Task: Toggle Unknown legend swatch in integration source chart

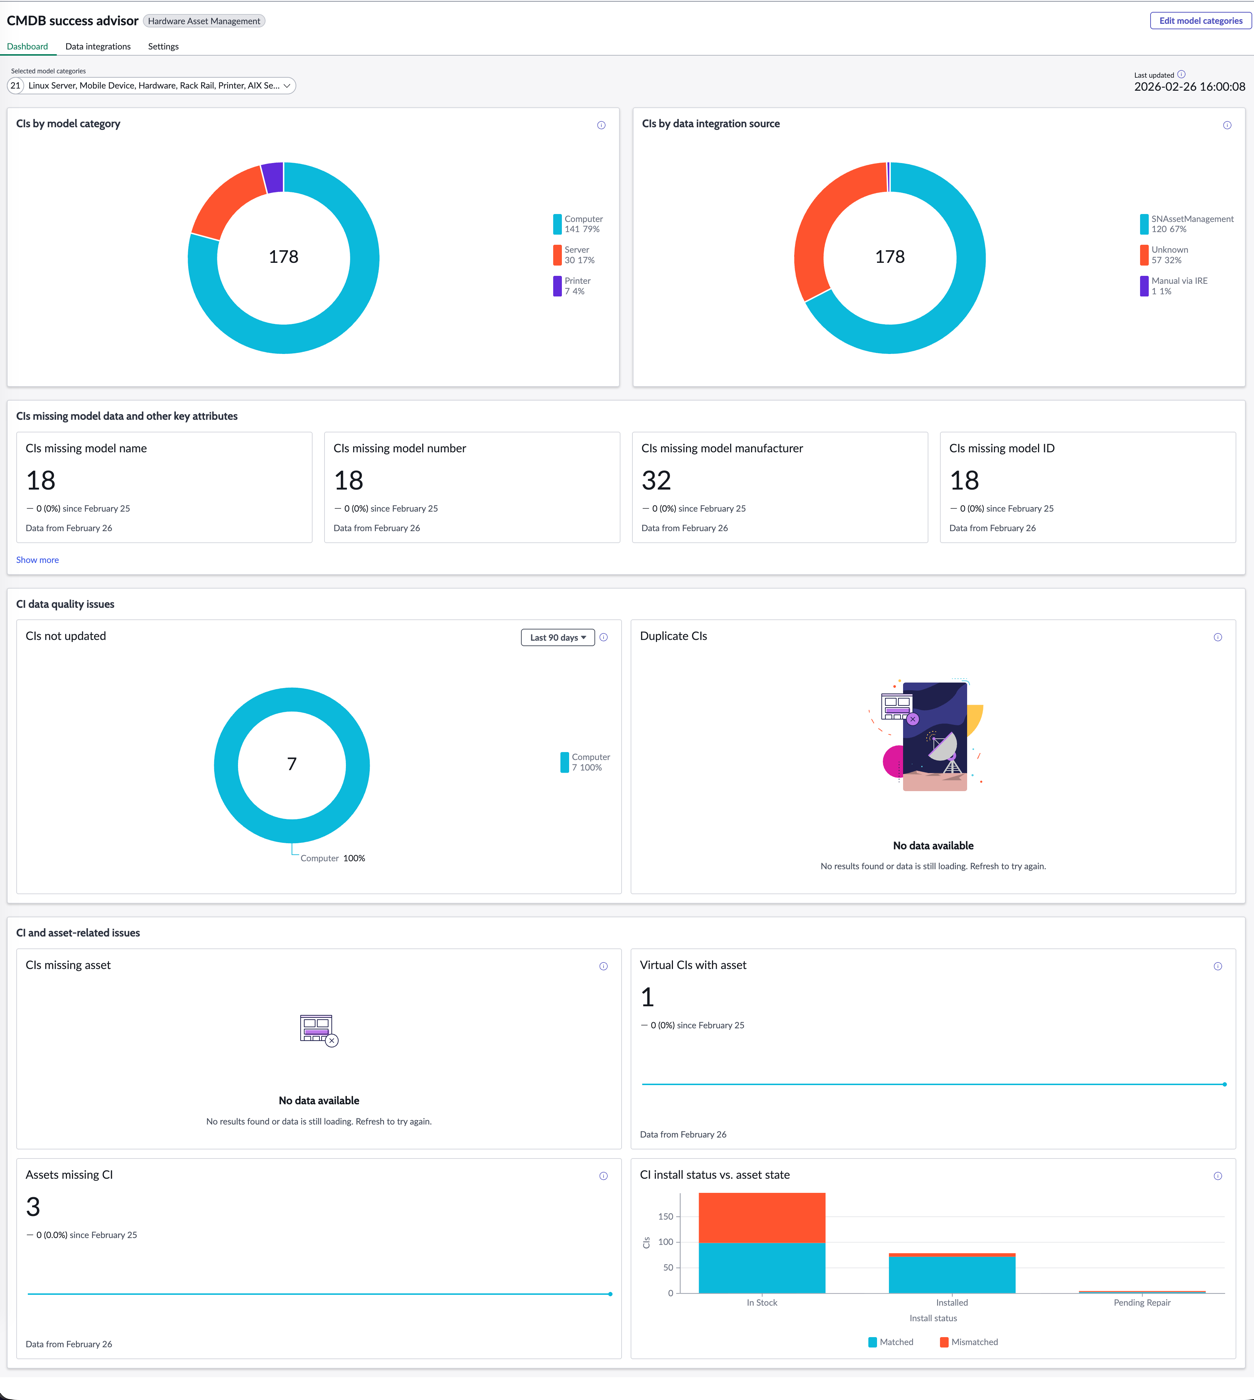Action: pos(1144,255)
